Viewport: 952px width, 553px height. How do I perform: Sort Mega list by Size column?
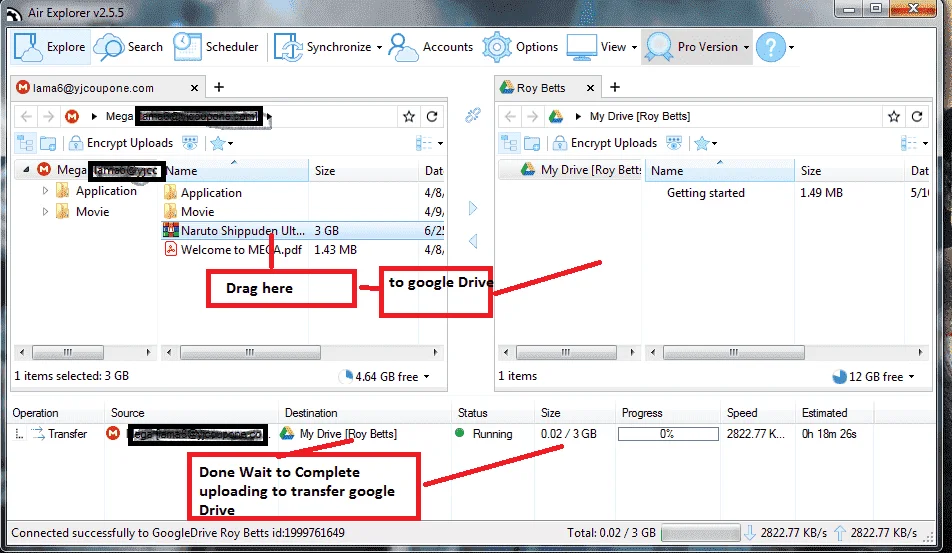[363, 171]
